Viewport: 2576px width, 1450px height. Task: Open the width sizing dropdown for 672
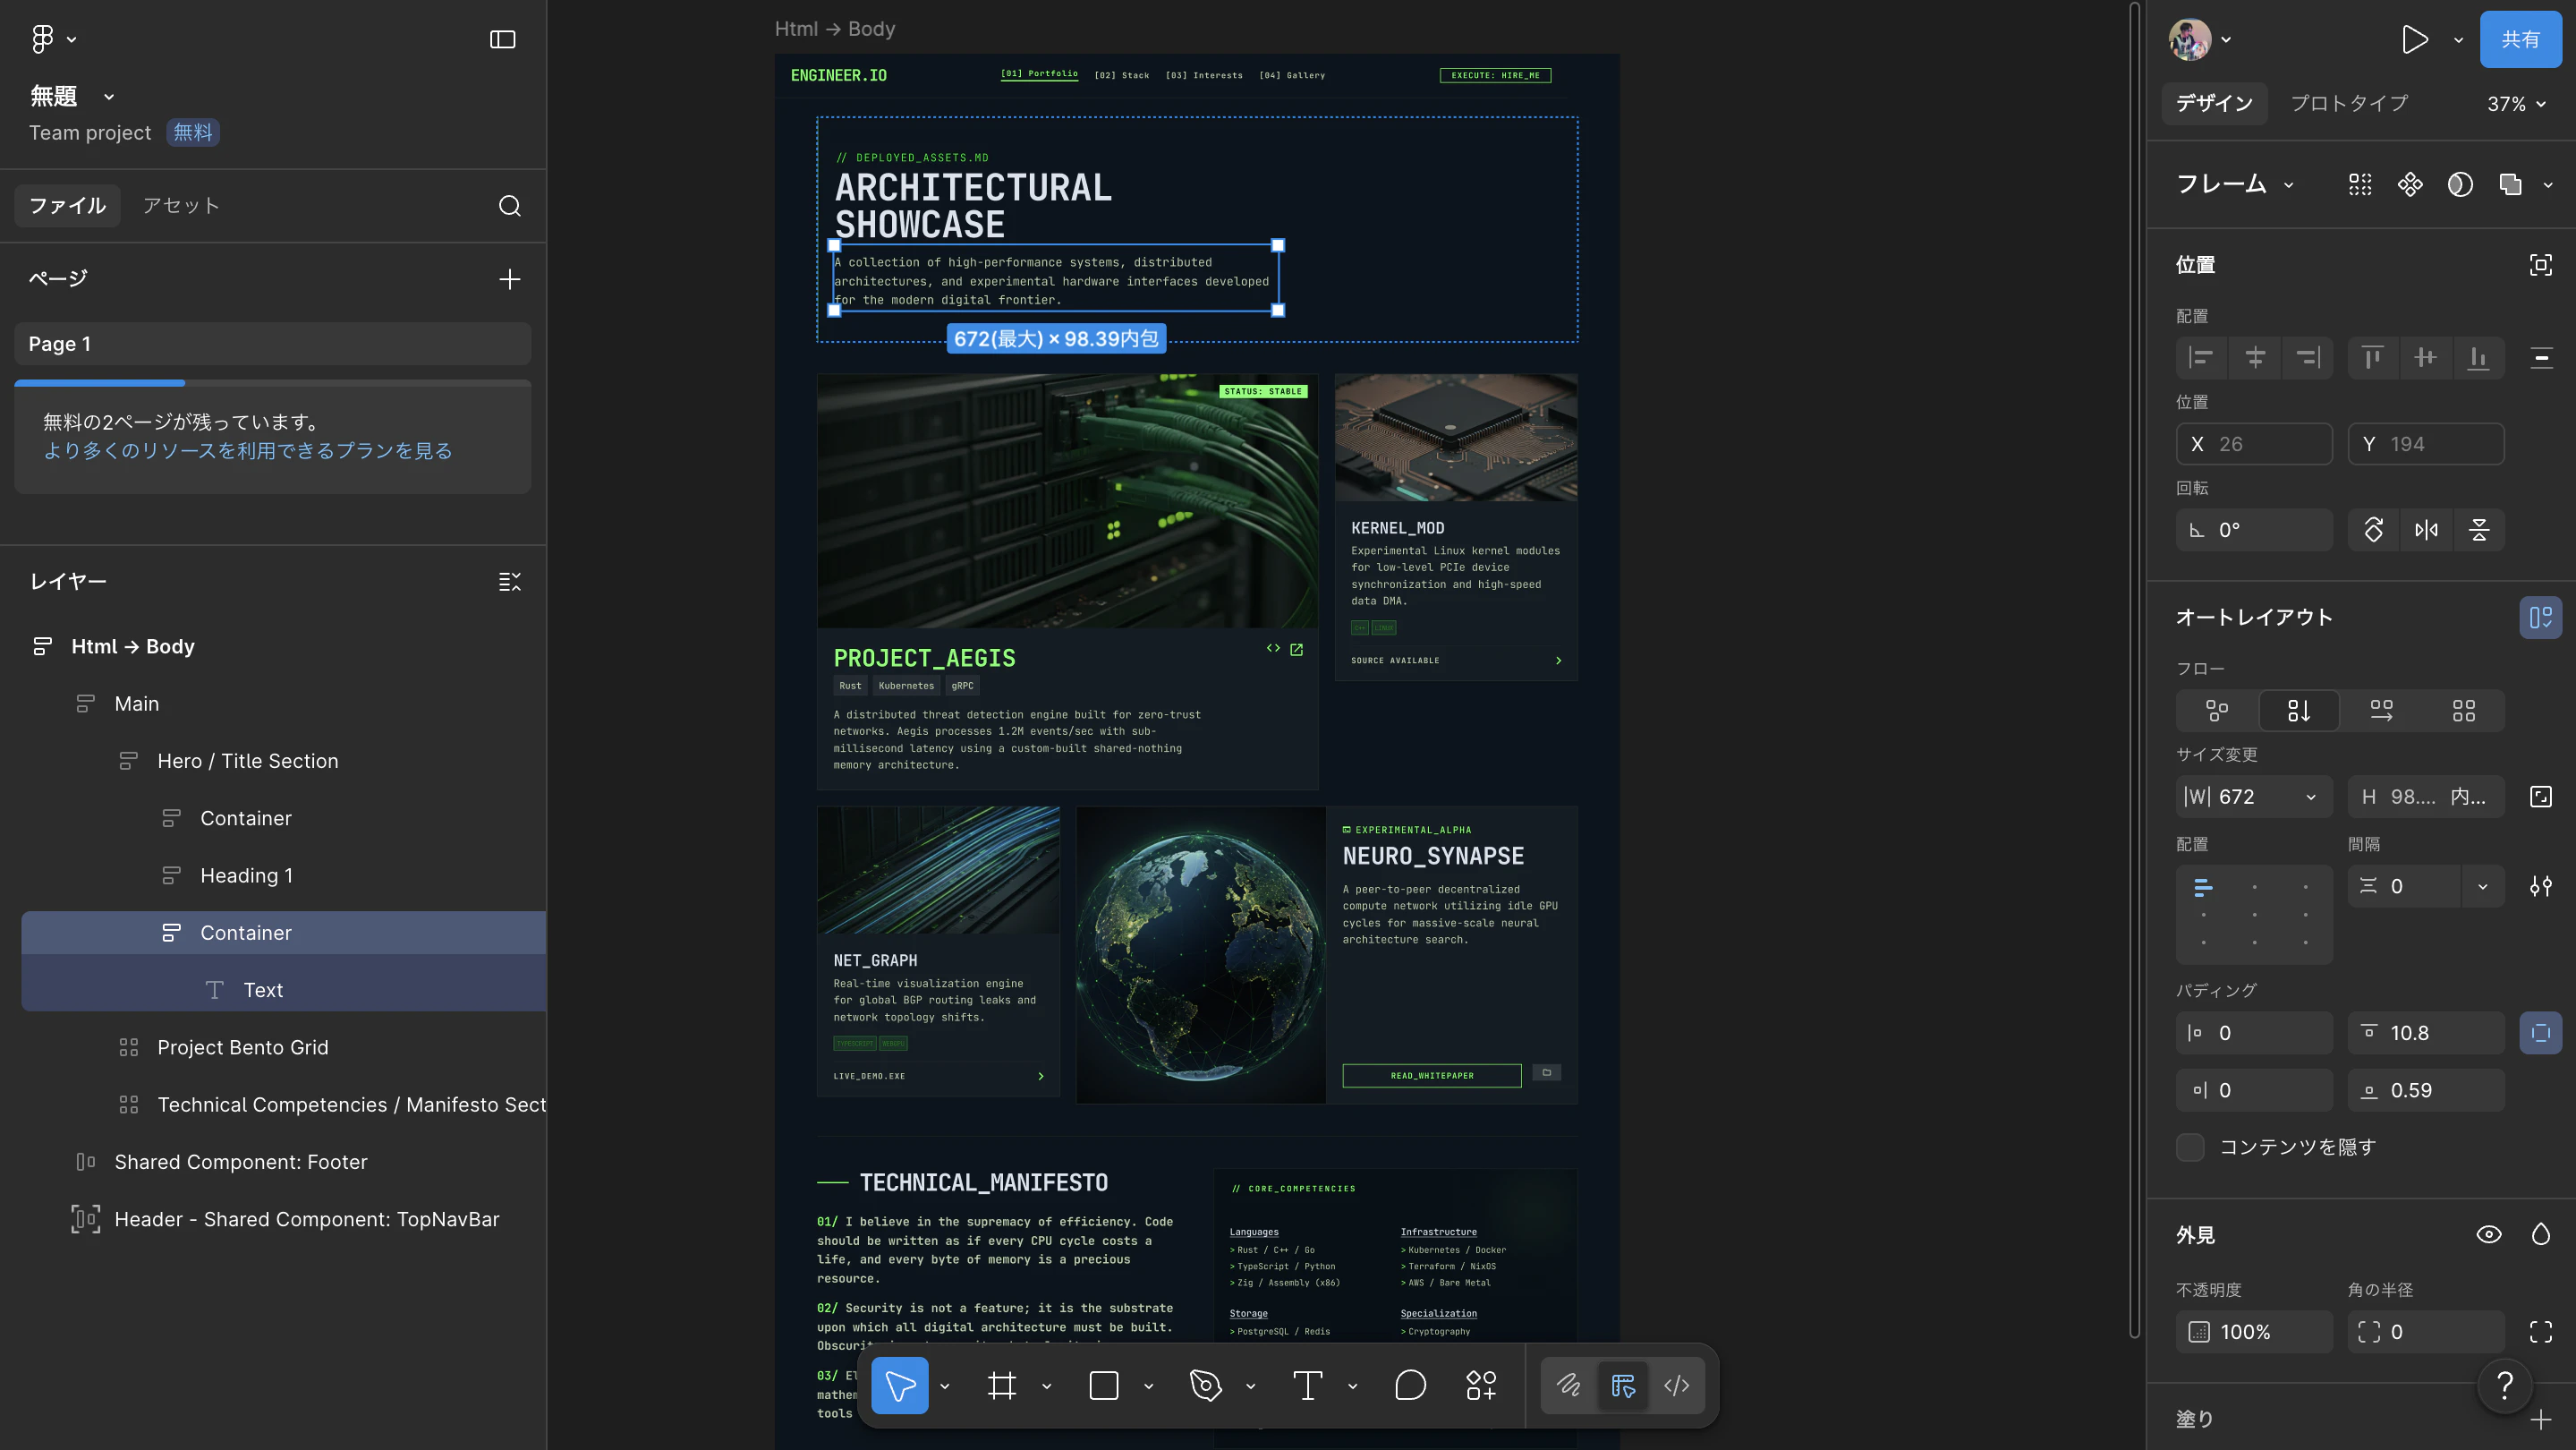coord(2311,797)
